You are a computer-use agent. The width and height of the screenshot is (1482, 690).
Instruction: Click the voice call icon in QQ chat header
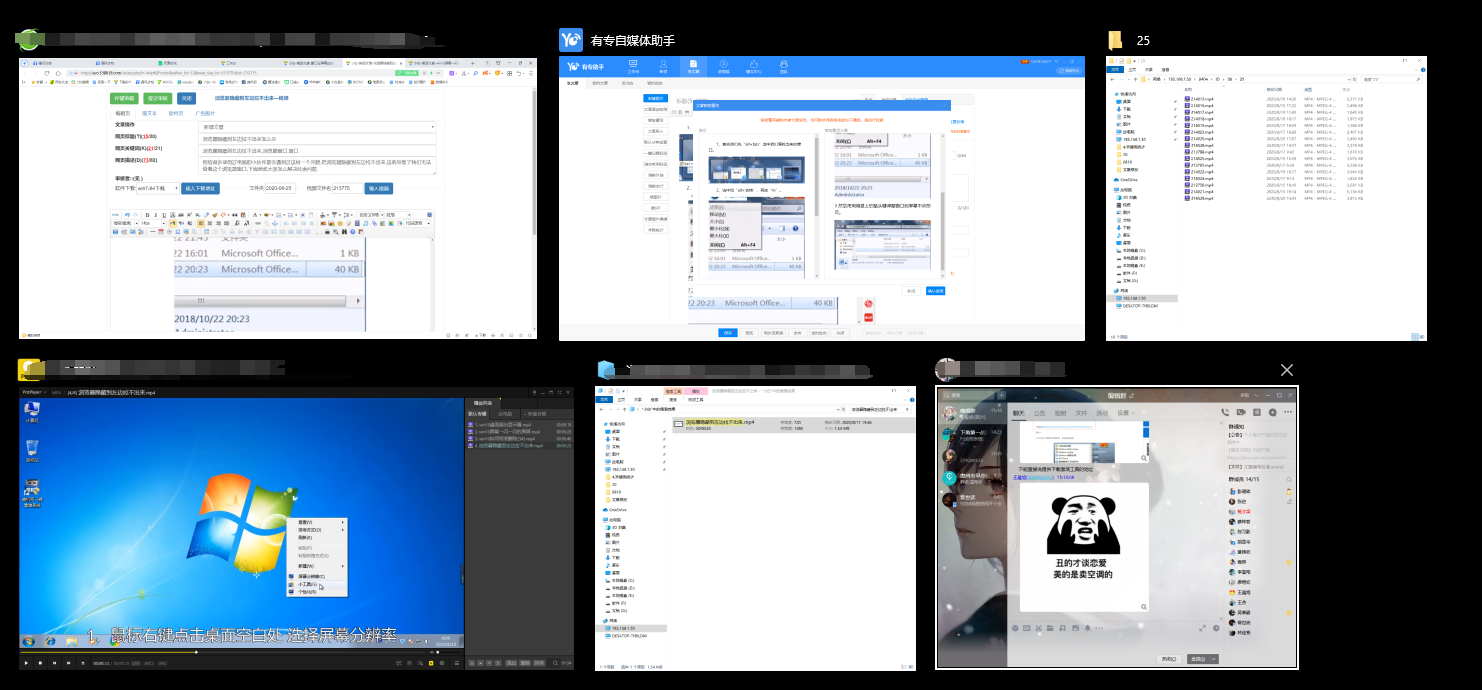(1224, 412)
